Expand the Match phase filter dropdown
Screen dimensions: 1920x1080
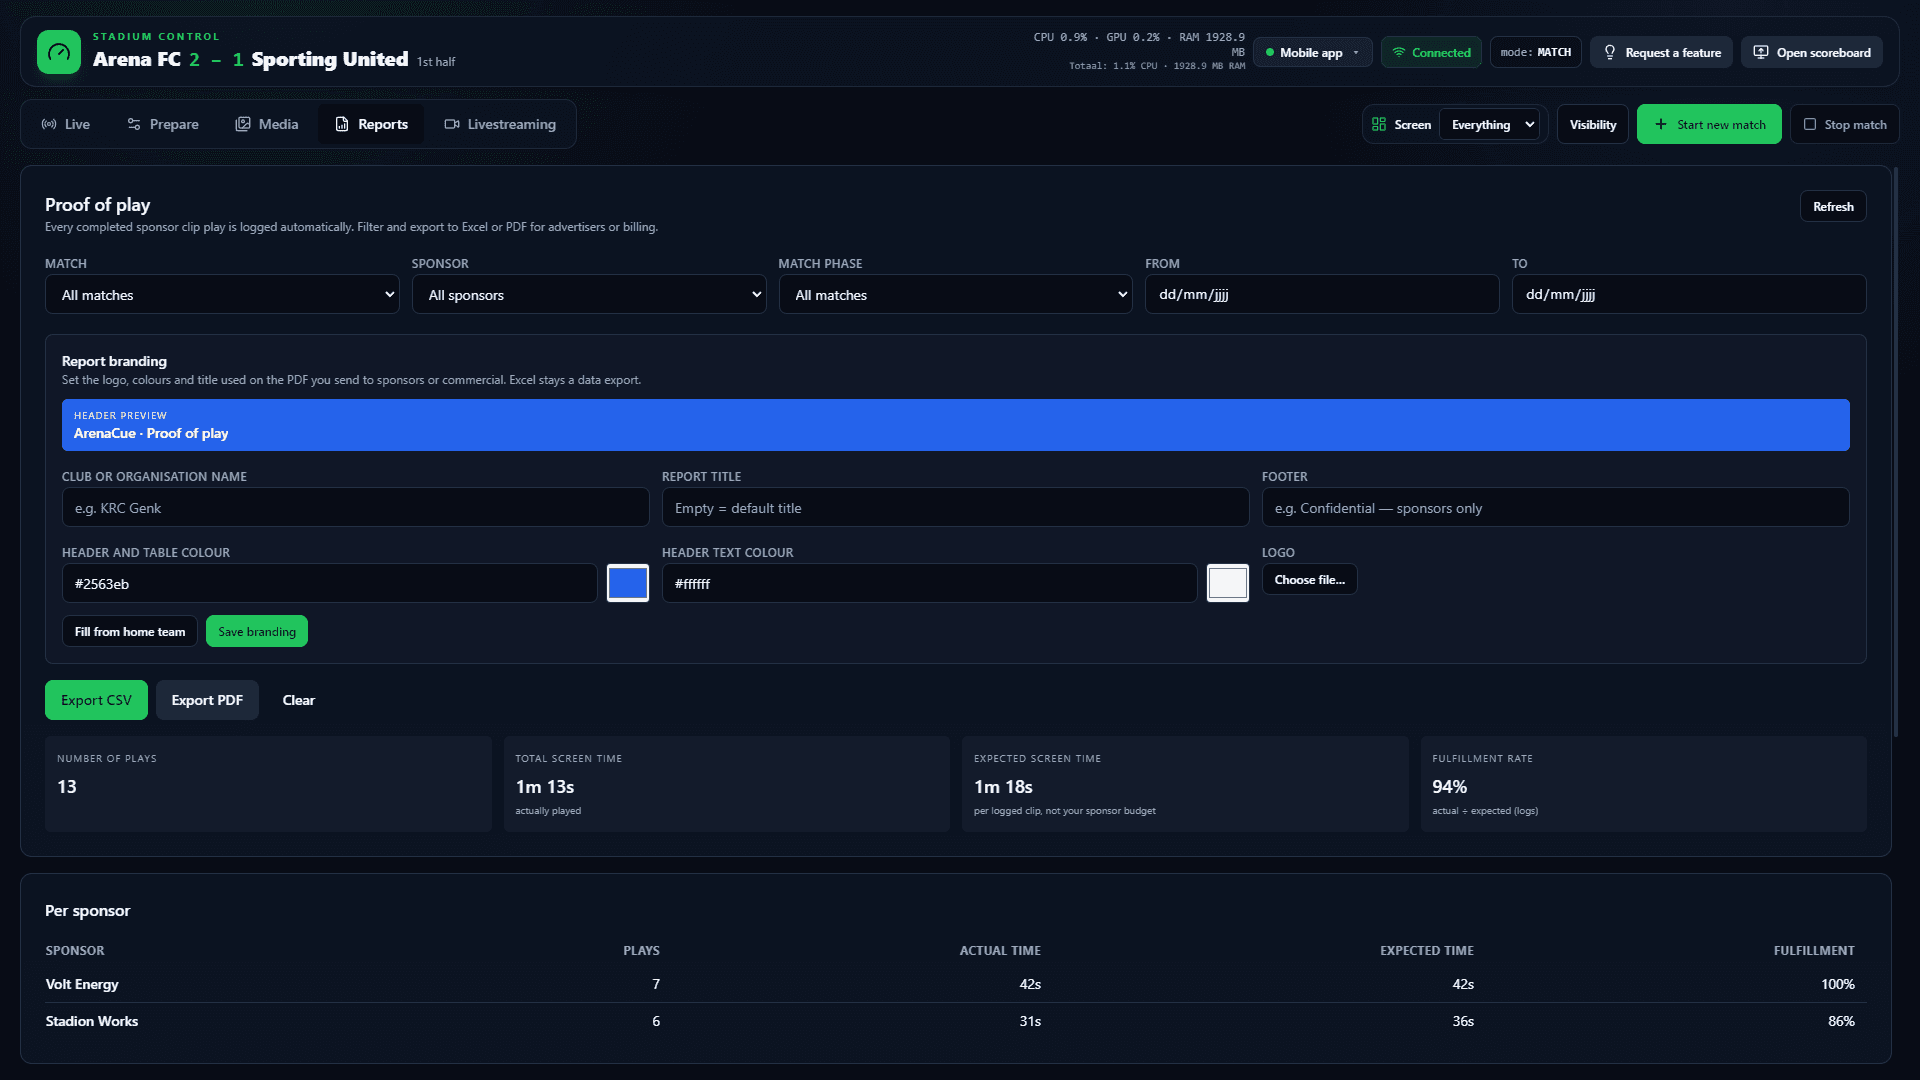click(x=956, y=294)
